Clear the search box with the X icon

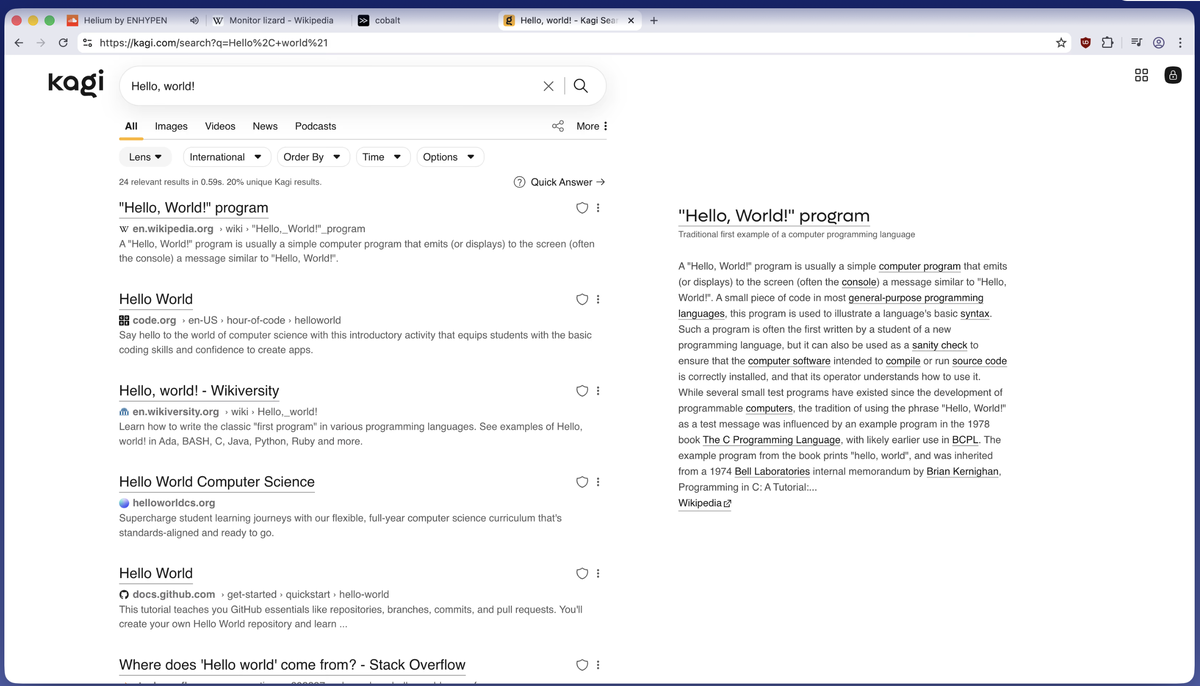point(548,86)
